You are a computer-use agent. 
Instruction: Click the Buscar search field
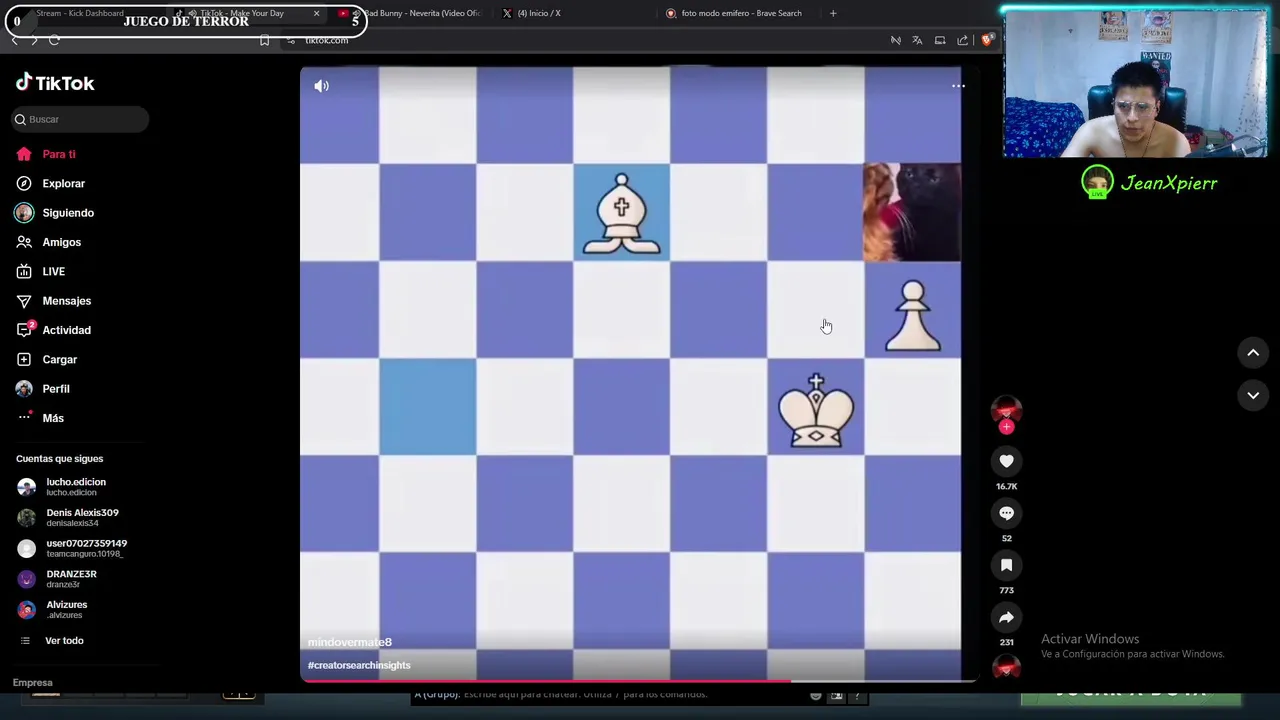pyautogui.click(x=81, y=119)
